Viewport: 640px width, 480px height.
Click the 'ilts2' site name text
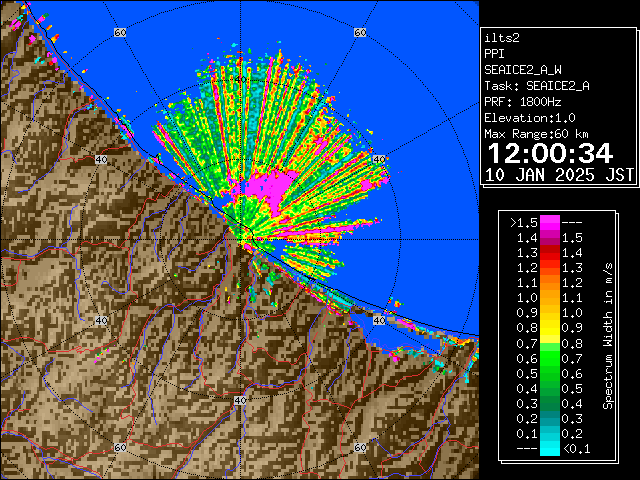tap(502, 38)
